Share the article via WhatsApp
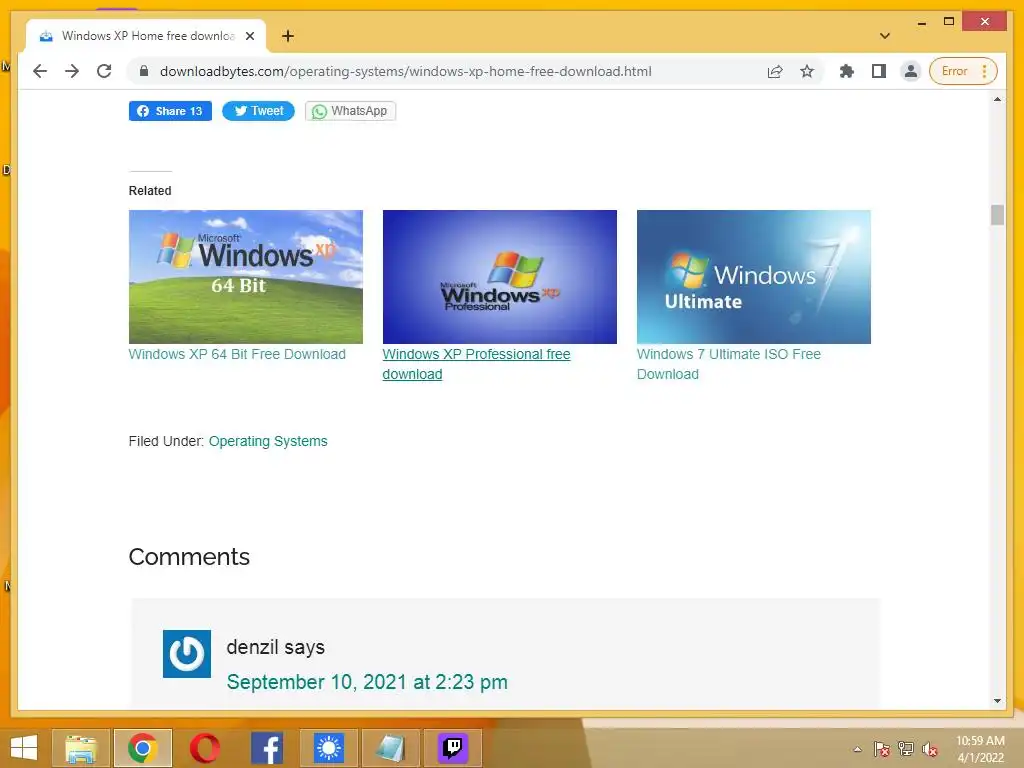The width and height of the screenshot is (1024, 768). (350, 111)
